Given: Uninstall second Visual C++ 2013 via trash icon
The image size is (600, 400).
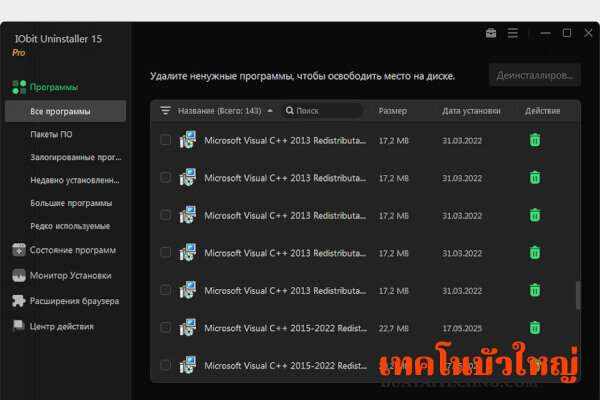Looking at the screenshot, I should [535, 178].
